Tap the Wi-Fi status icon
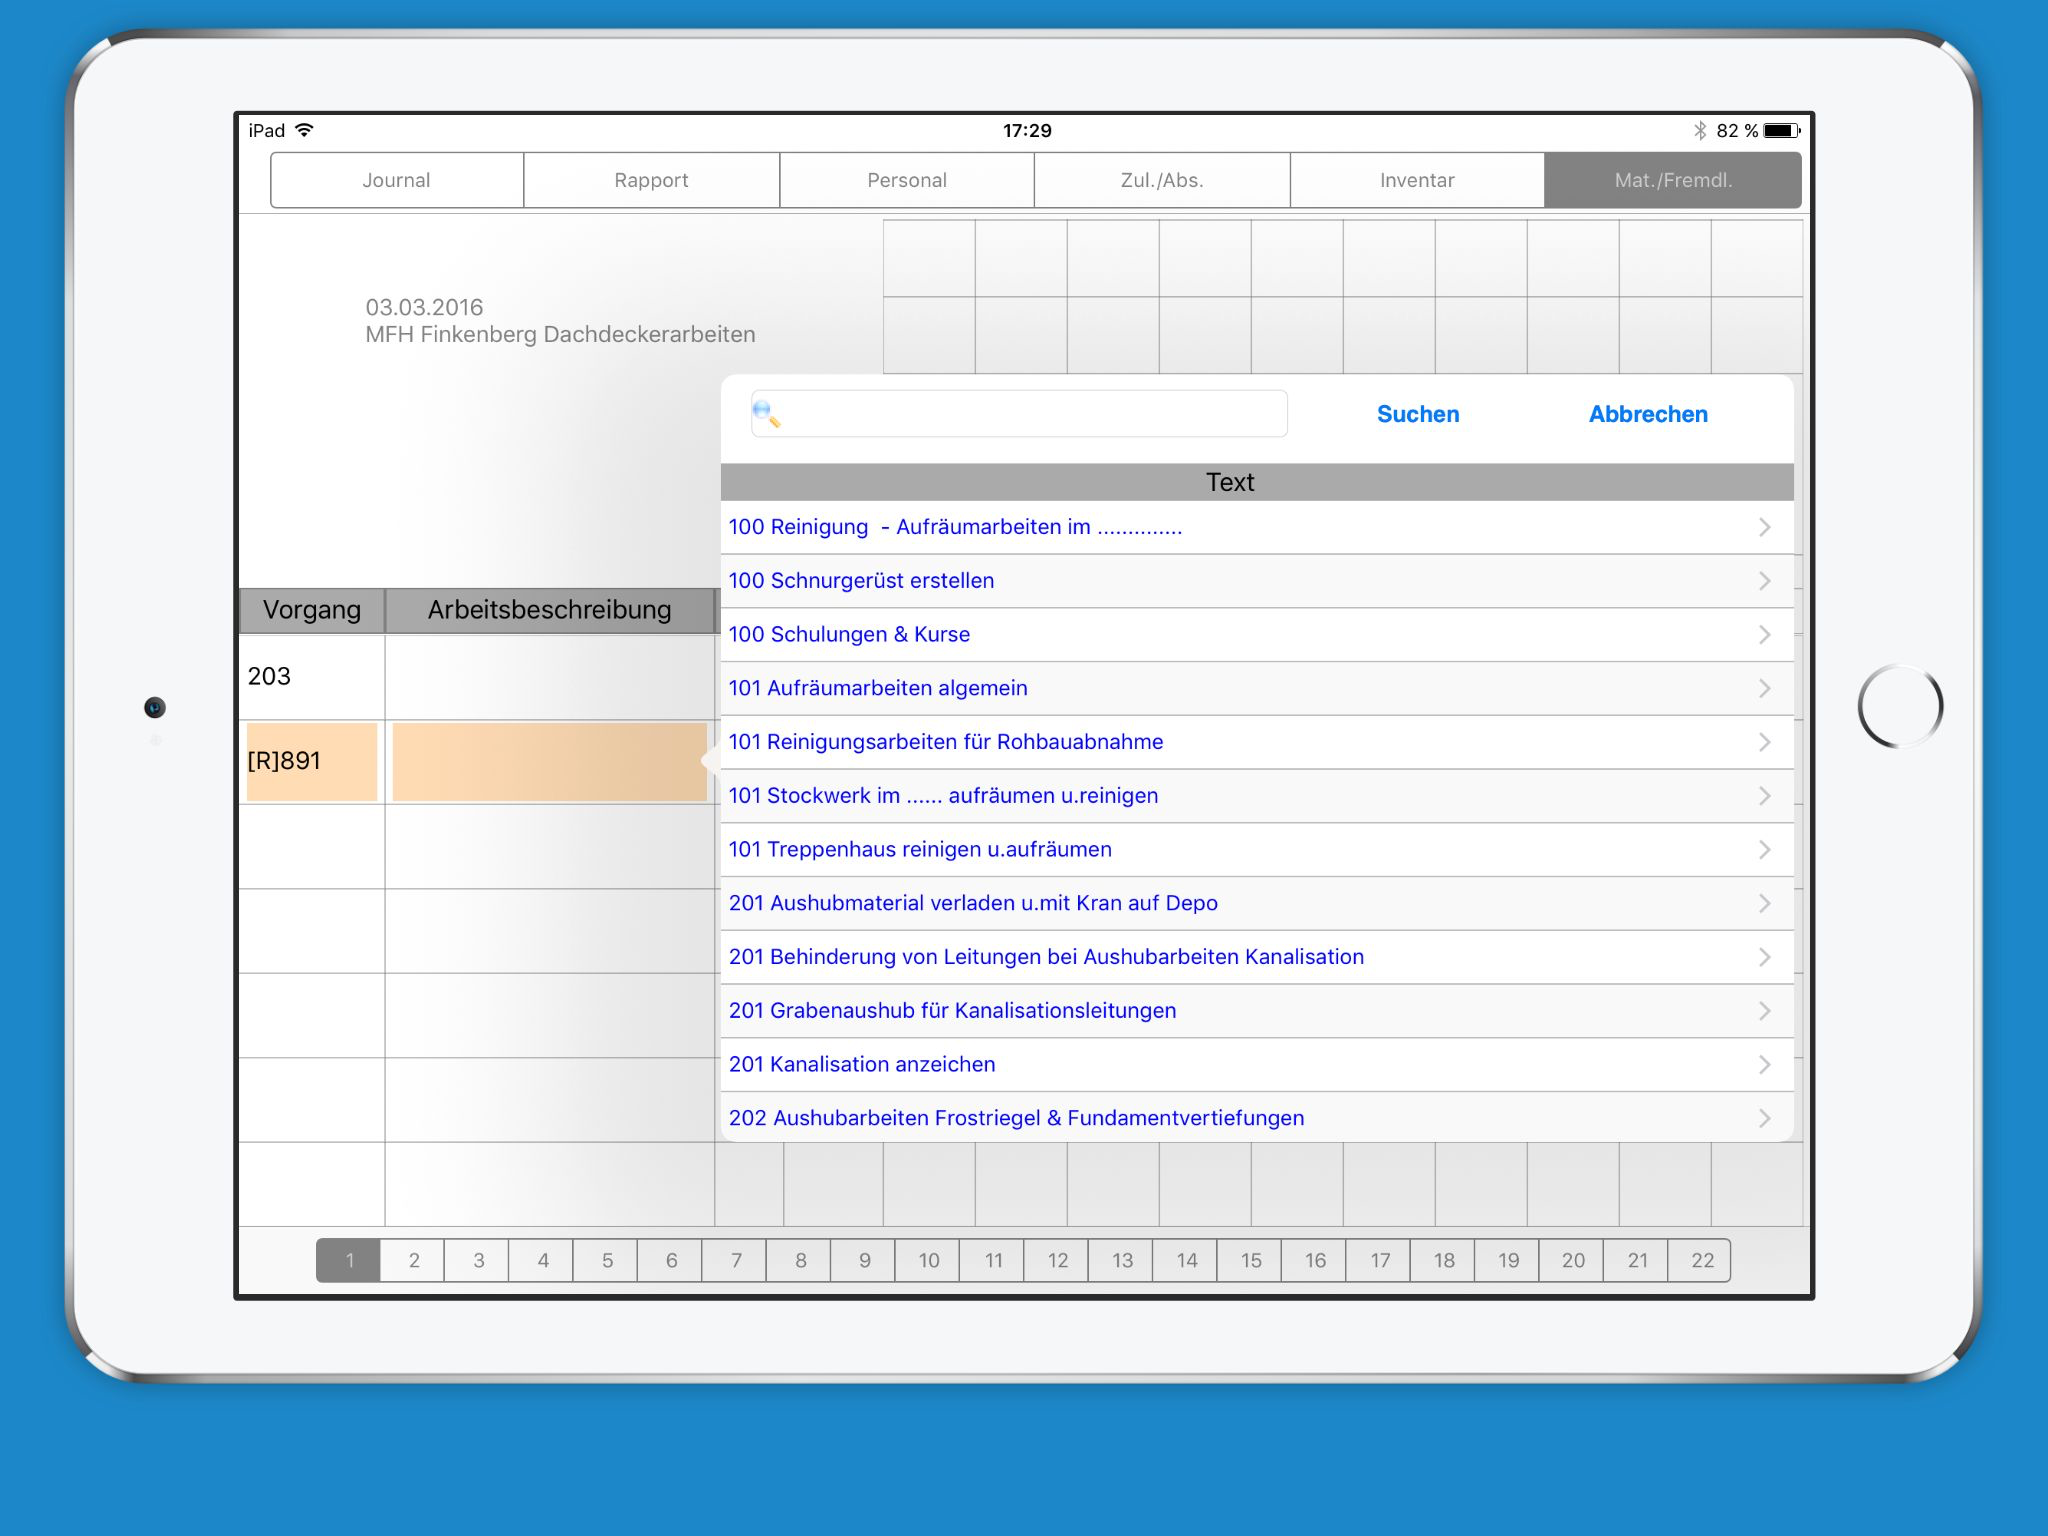2048x1536 pixels. pyautogui.click(x=305, y=130)
